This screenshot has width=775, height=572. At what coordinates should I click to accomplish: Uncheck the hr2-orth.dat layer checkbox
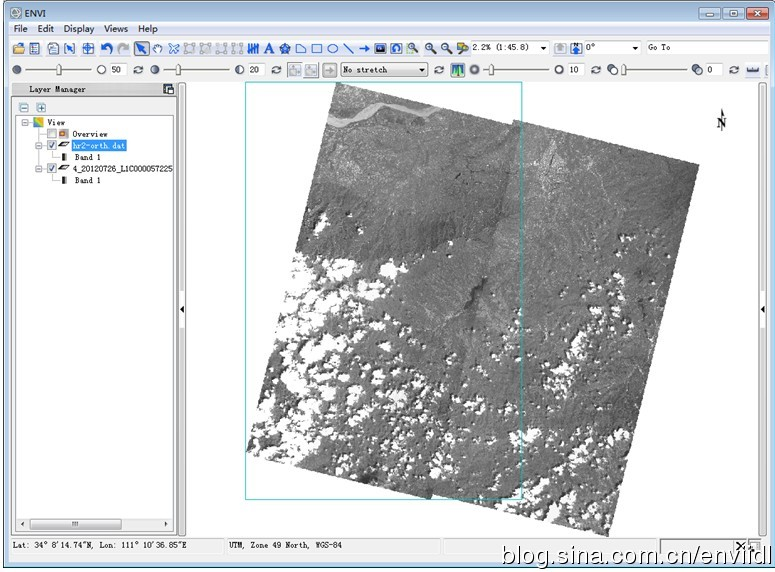(52, 145)
